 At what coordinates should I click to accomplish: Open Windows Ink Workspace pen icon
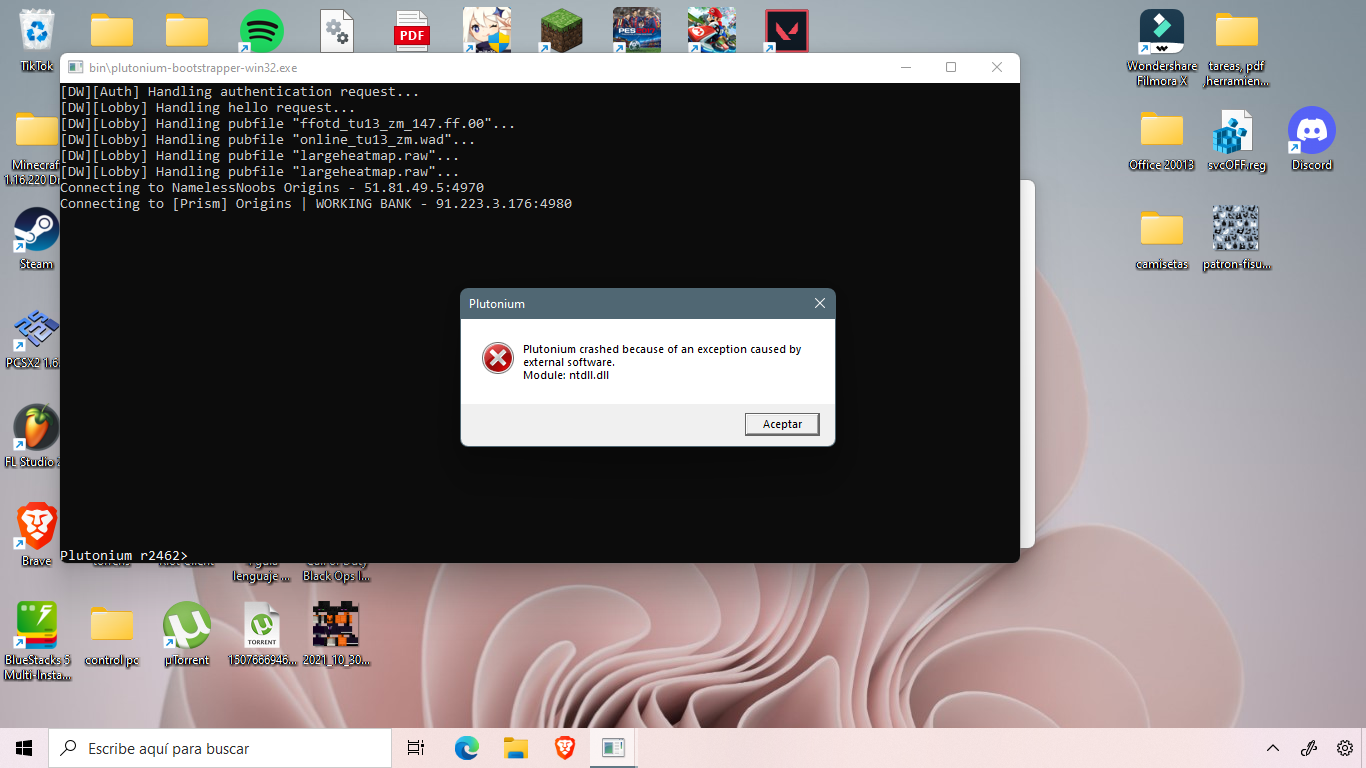pos(1308,748)
